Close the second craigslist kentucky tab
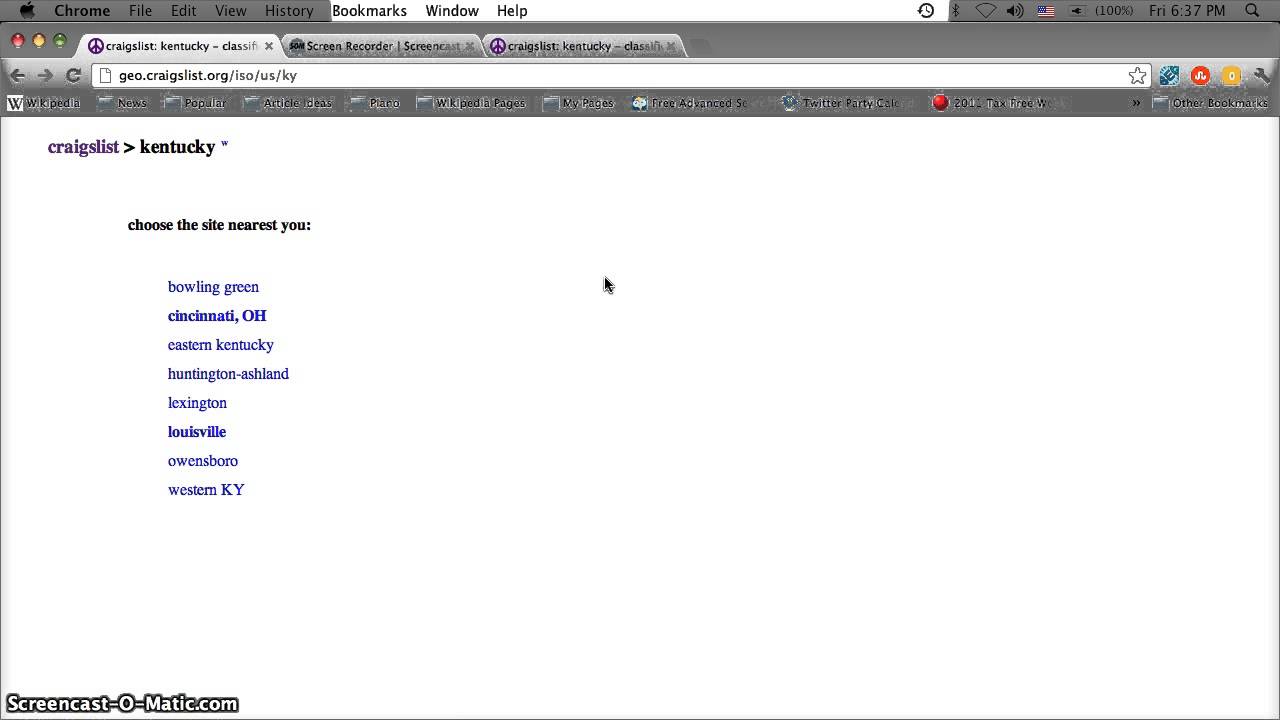1280x720 pixels. point(671,46)
